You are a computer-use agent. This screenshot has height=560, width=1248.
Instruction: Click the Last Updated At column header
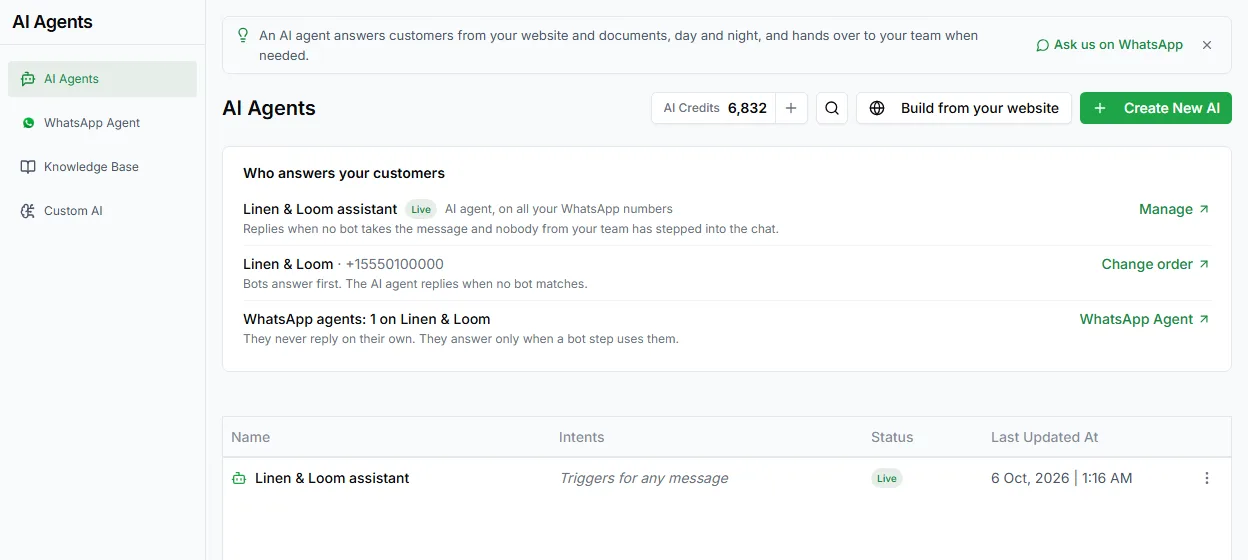click(1045, 437)
